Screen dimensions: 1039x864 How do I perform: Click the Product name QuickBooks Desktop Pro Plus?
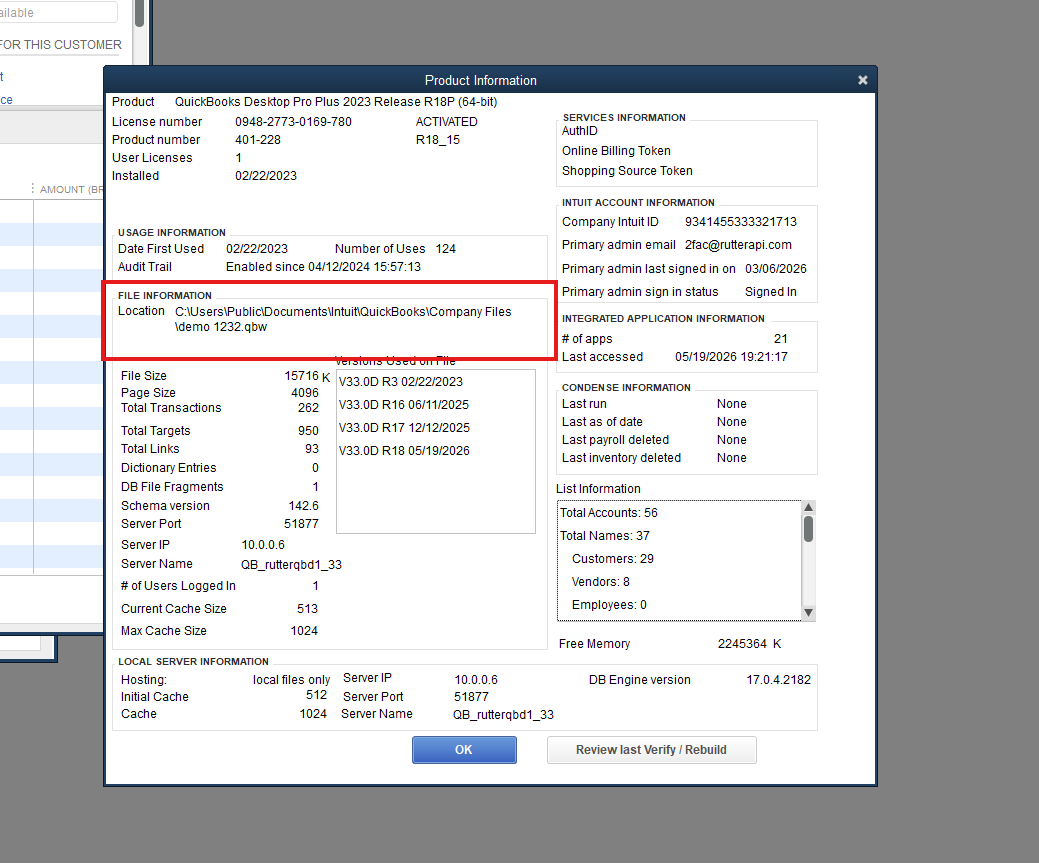[x=336, y=102]
